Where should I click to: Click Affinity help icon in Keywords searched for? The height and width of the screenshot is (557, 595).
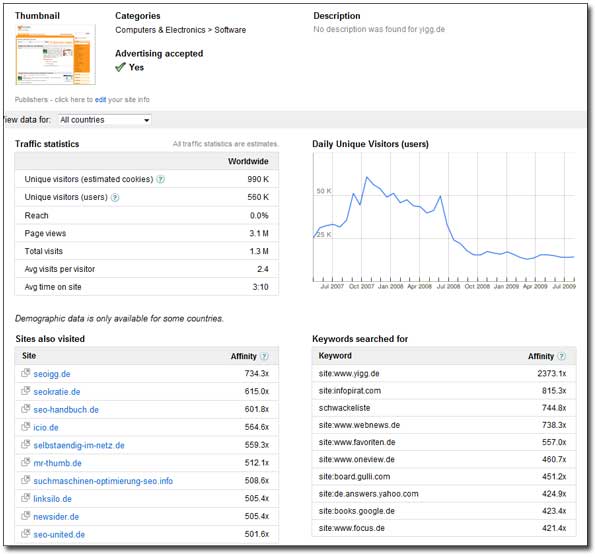[x=562, y=356]
